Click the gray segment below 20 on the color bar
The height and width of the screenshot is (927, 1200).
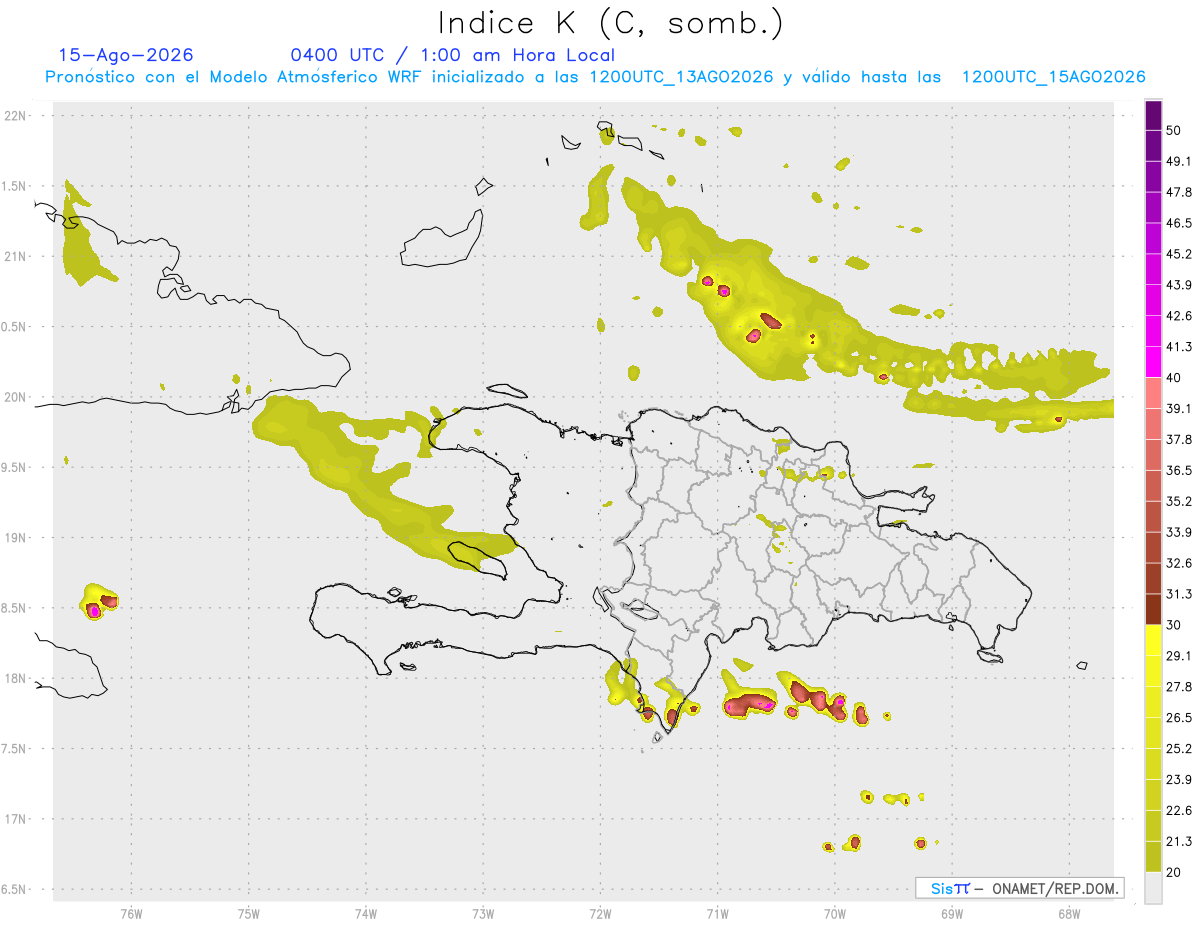1153,888
